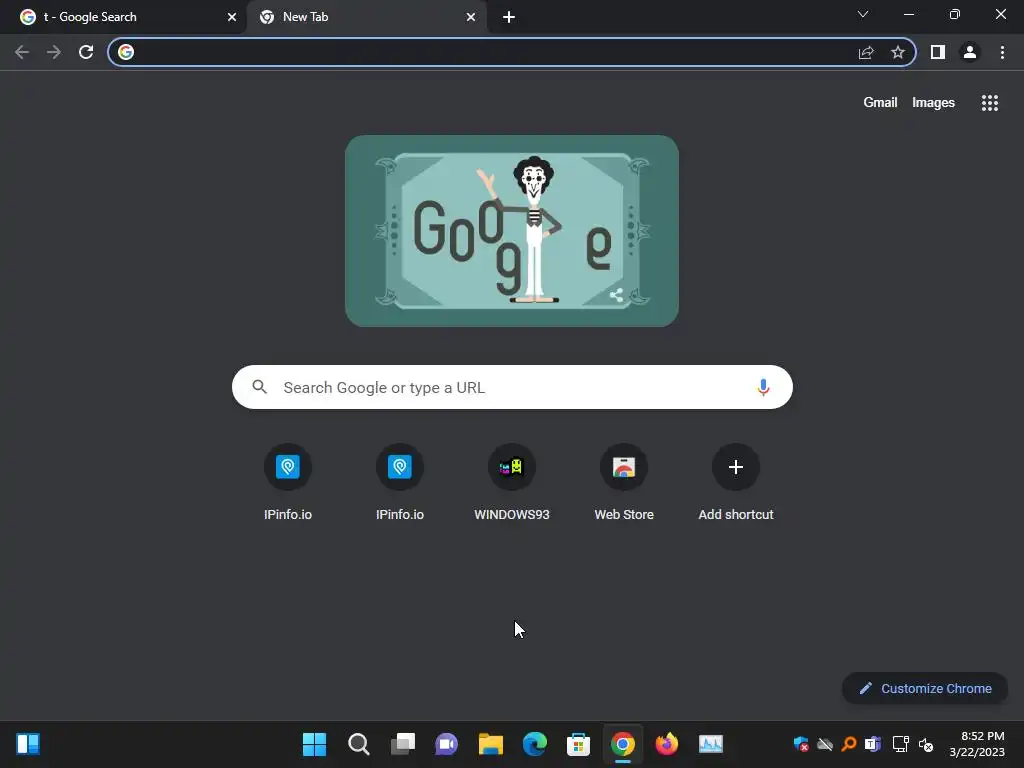Add a new shortcut
Screen dimensions: 1024x768
(736, 483)
